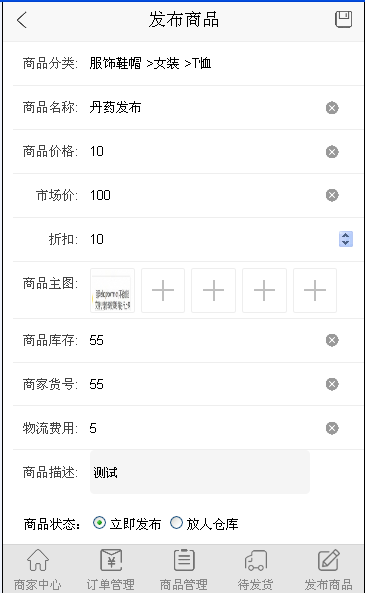This screenshot has height=593, width=365.
Task: Open the 商品分类 category selector
Action: click(x=150, y=63)
